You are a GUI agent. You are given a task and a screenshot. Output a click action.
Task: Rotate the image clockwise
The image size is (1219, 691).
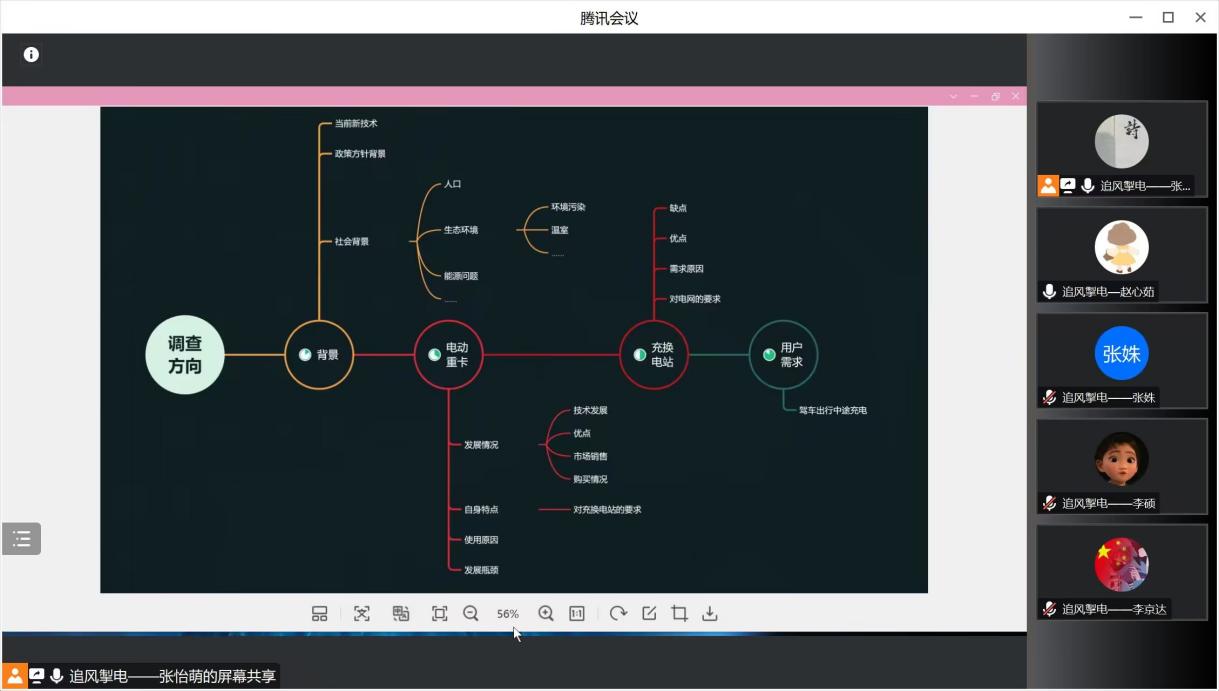618,614
